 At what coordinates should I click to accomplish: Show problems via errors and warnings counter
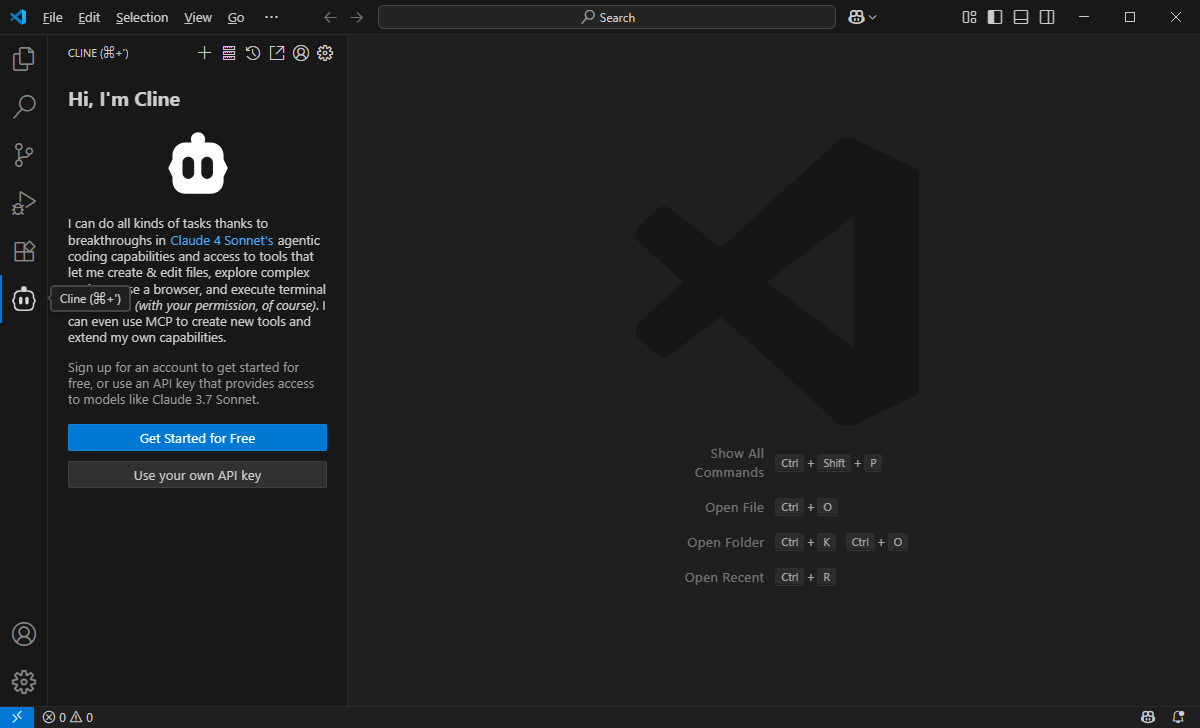click(x=68, y=717)
